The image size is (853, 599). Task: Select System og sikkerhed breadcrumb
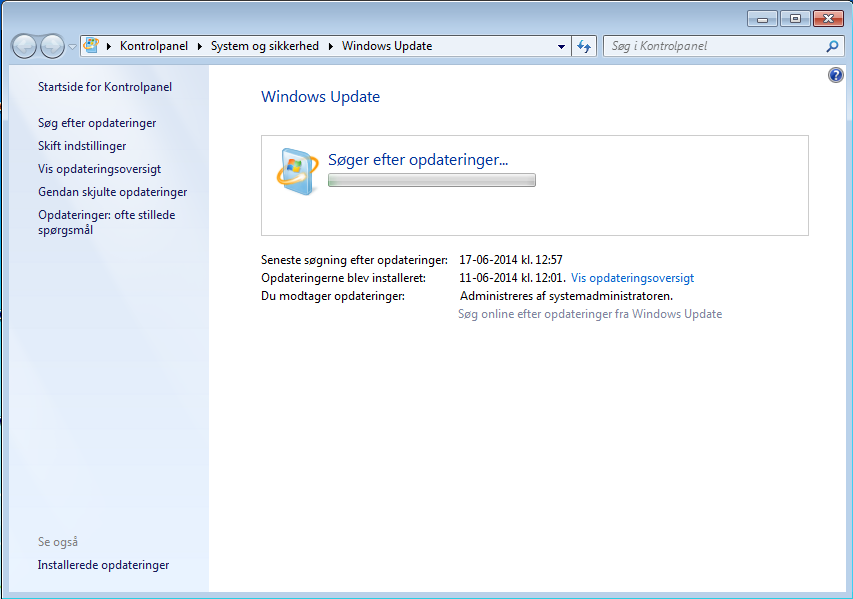click(265, 46)
